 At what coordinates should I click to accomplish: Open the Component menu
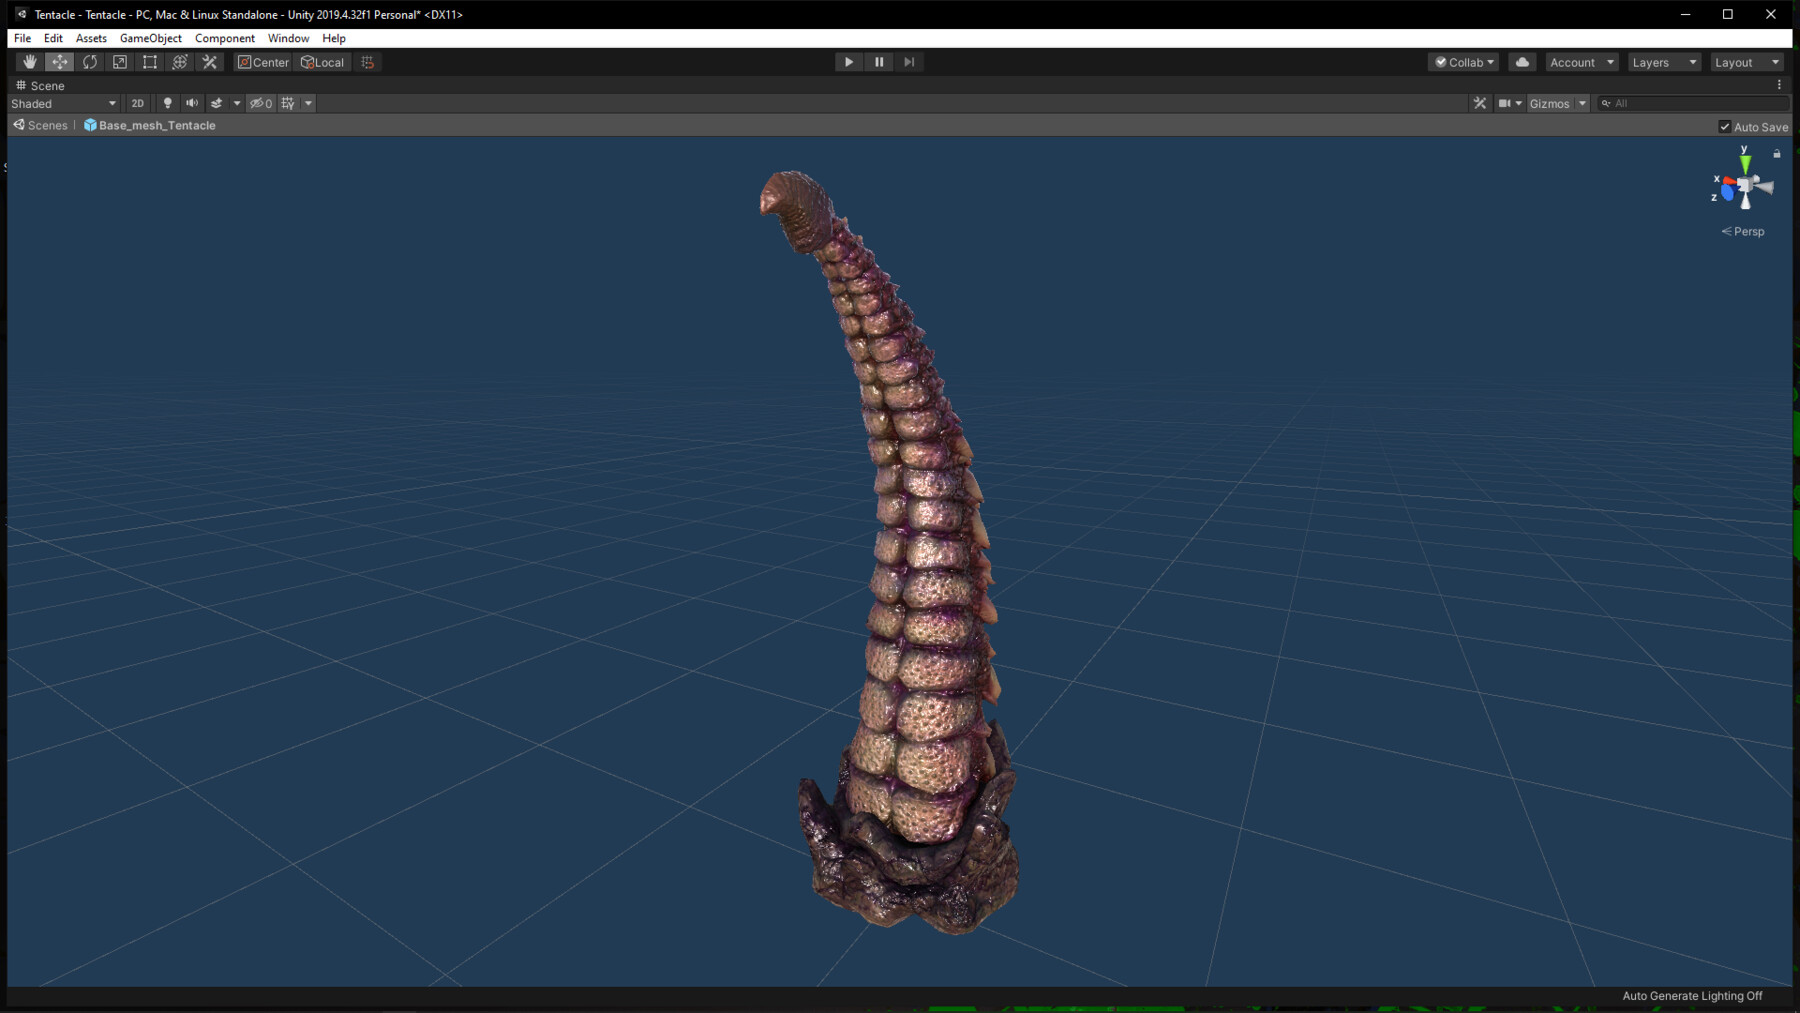click(x=224, y=38)
